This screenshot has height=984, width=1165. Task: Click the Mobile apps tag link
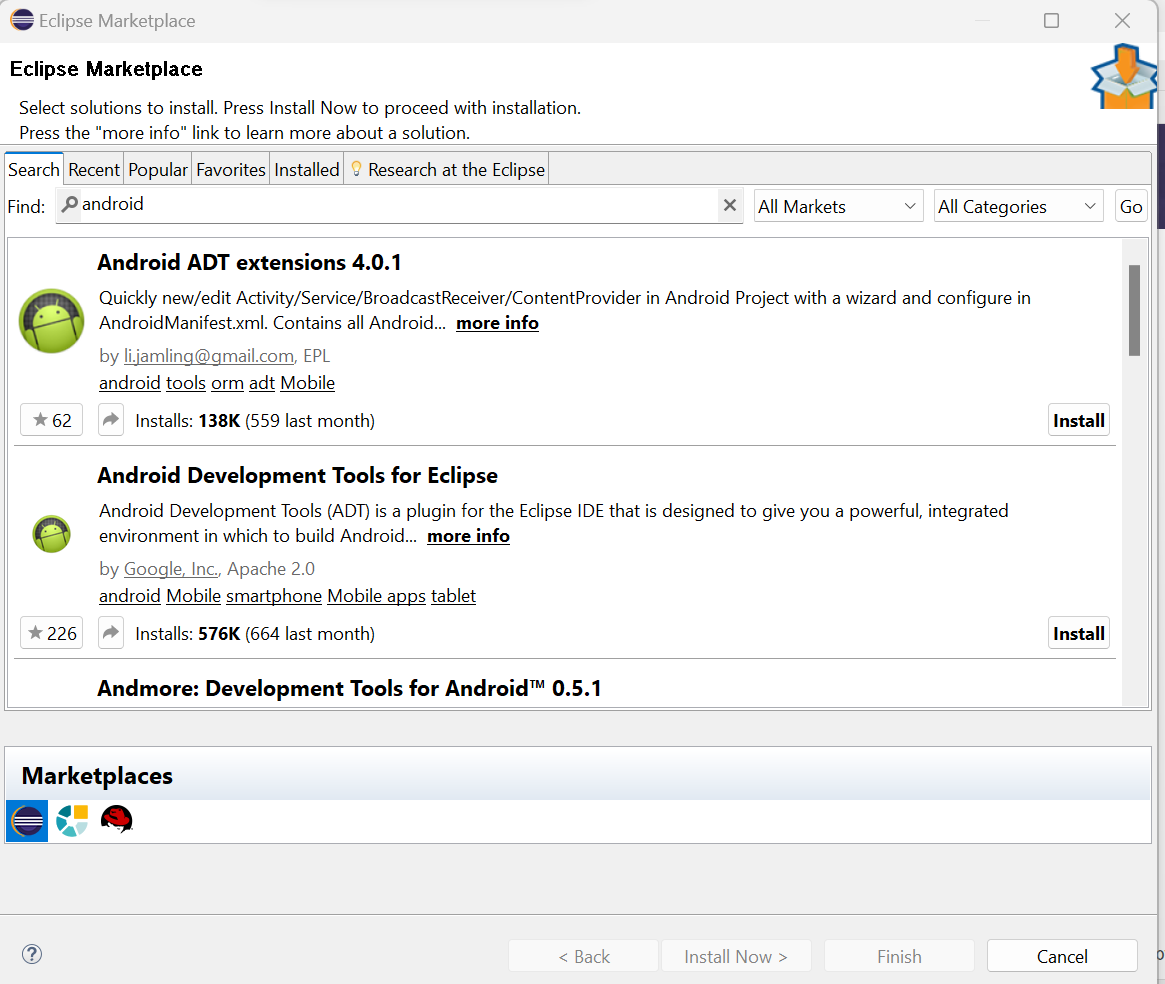click(x=376, y=595)
